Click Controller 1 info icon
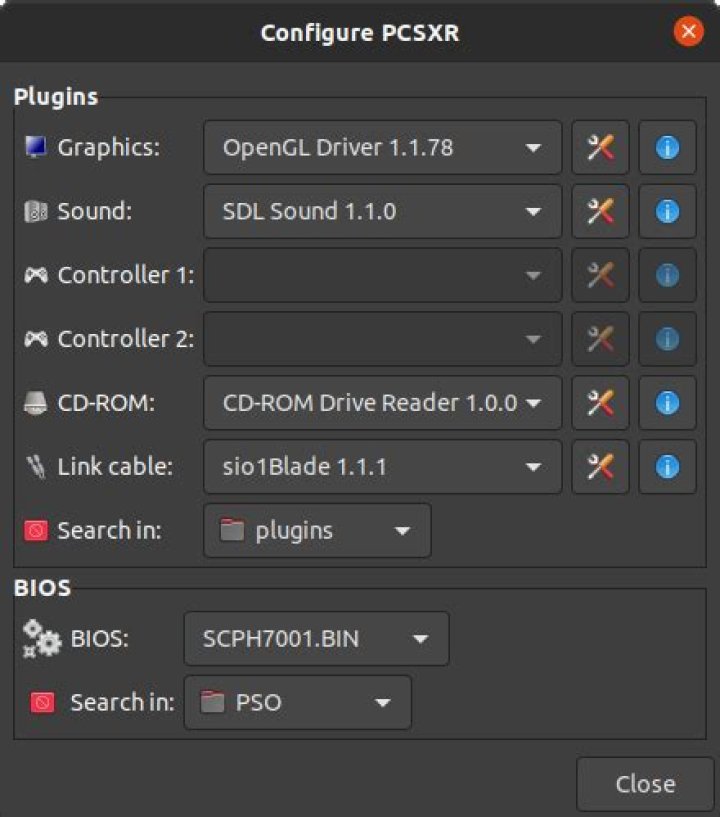720x817 pixels. (x=667, y=275)
